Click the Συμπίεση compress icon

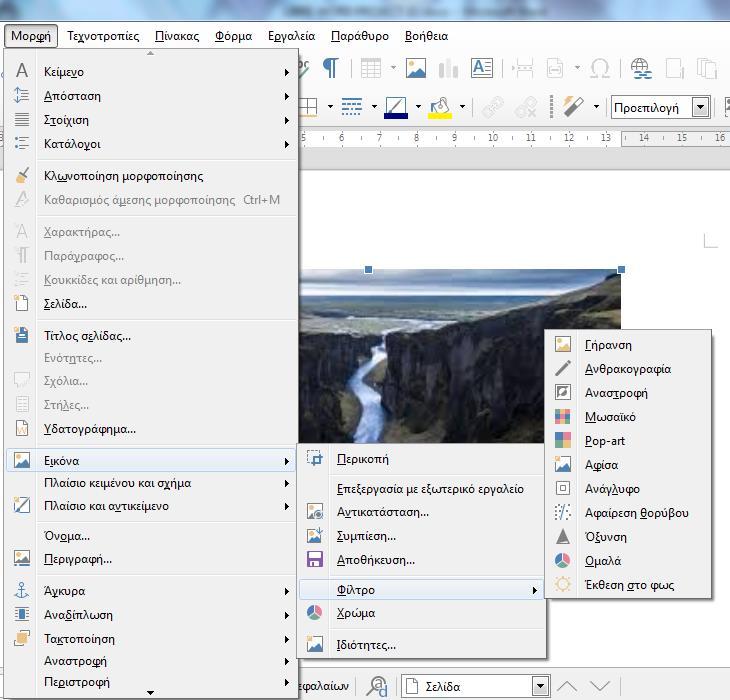[x=315, y=535]
